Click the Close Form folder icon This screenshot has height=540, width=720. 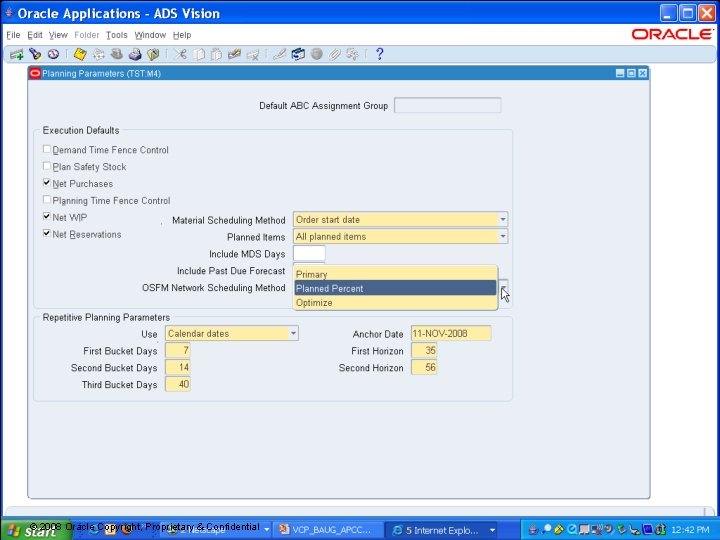(153, 54)
